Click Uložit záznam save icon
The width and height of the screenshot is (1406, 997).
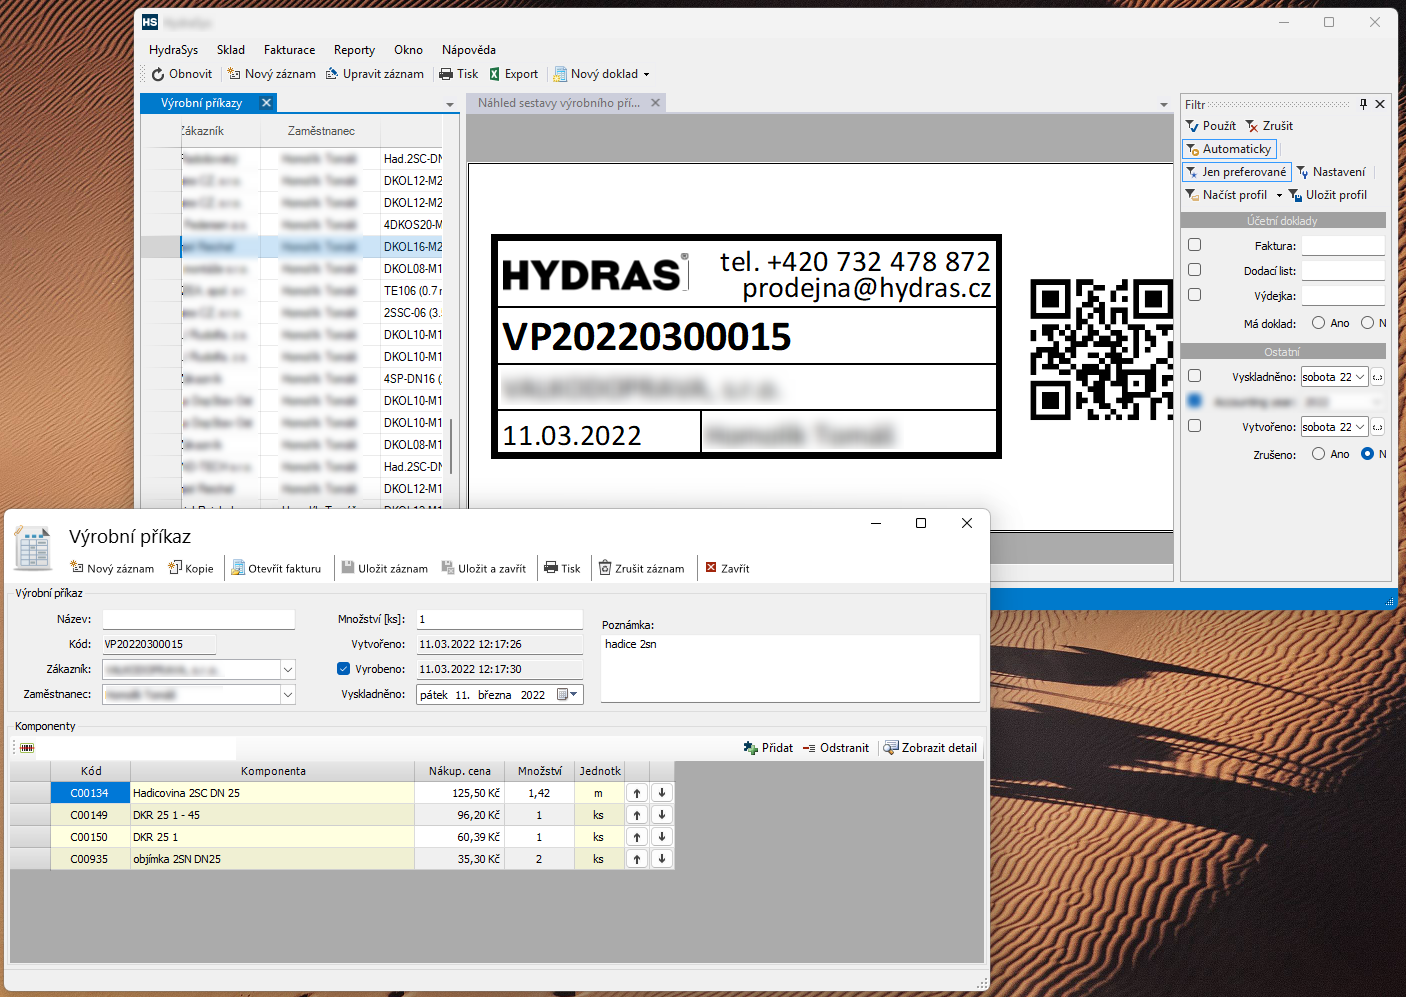(348, 568)
